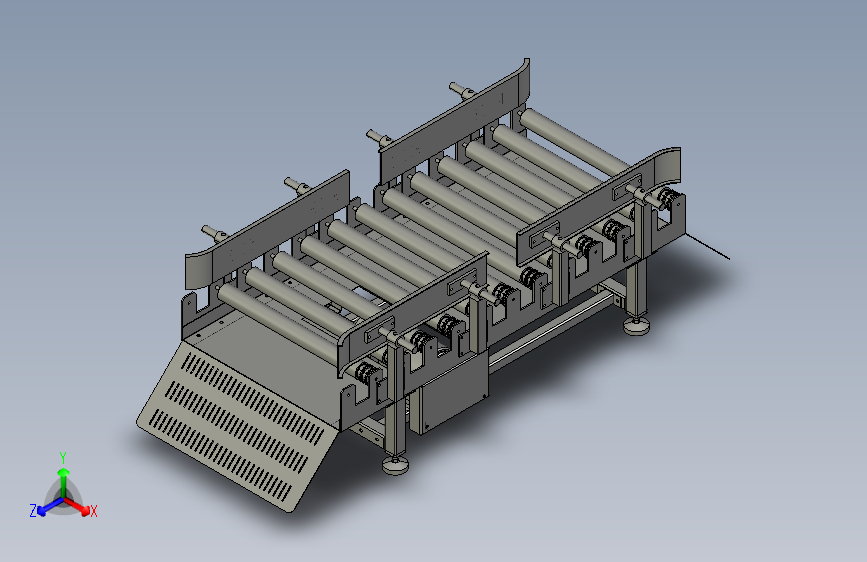Select the perforated slotted ramp plate
The height and width of the screenshot is (562, 867).
click(237, 426)
